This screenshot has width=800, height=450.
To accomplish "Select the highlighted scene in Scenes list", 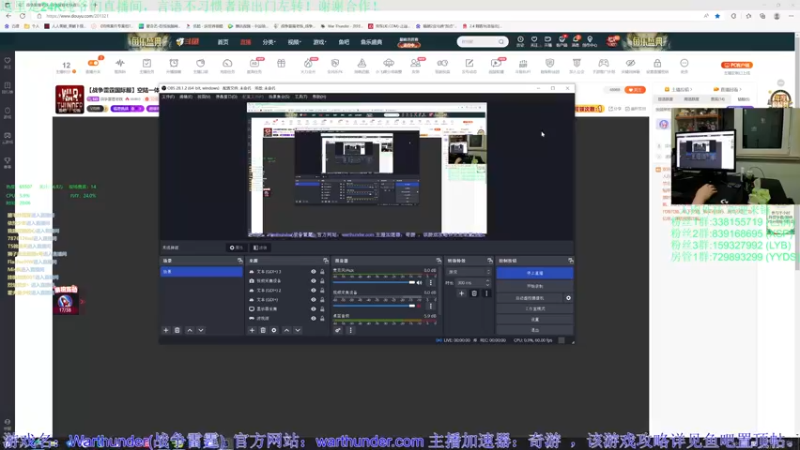I will (x=202, y=272).
